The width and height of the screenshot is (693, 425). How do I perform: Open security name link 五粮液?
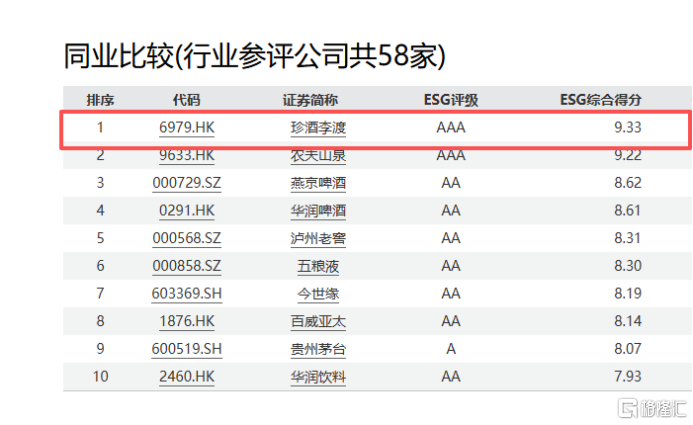(318, 266)
